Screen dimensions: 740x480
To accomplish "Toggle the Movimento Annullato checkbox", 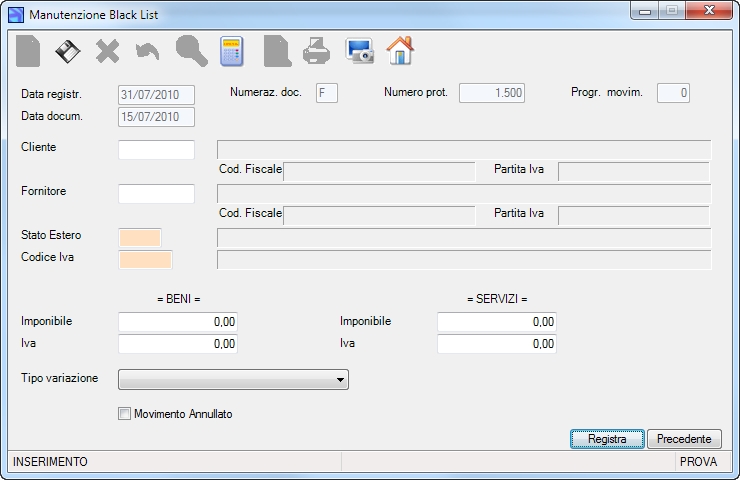I will tap(124, 414).
